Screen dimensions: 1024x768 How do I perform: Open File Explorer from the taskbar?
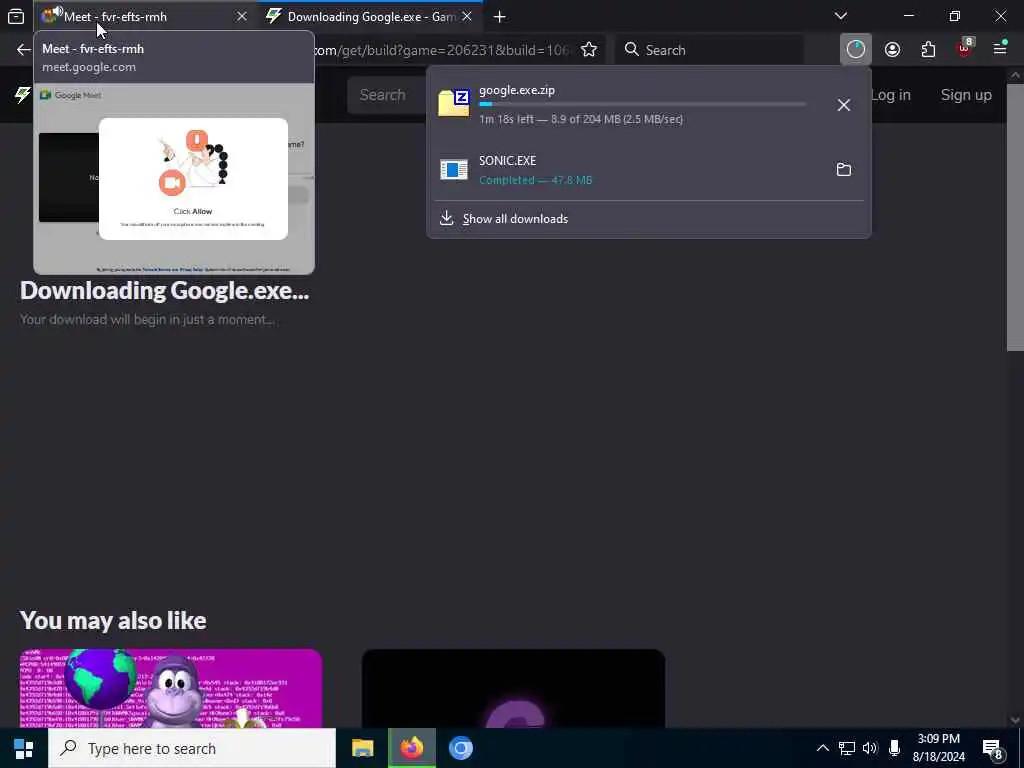point(362,748)
